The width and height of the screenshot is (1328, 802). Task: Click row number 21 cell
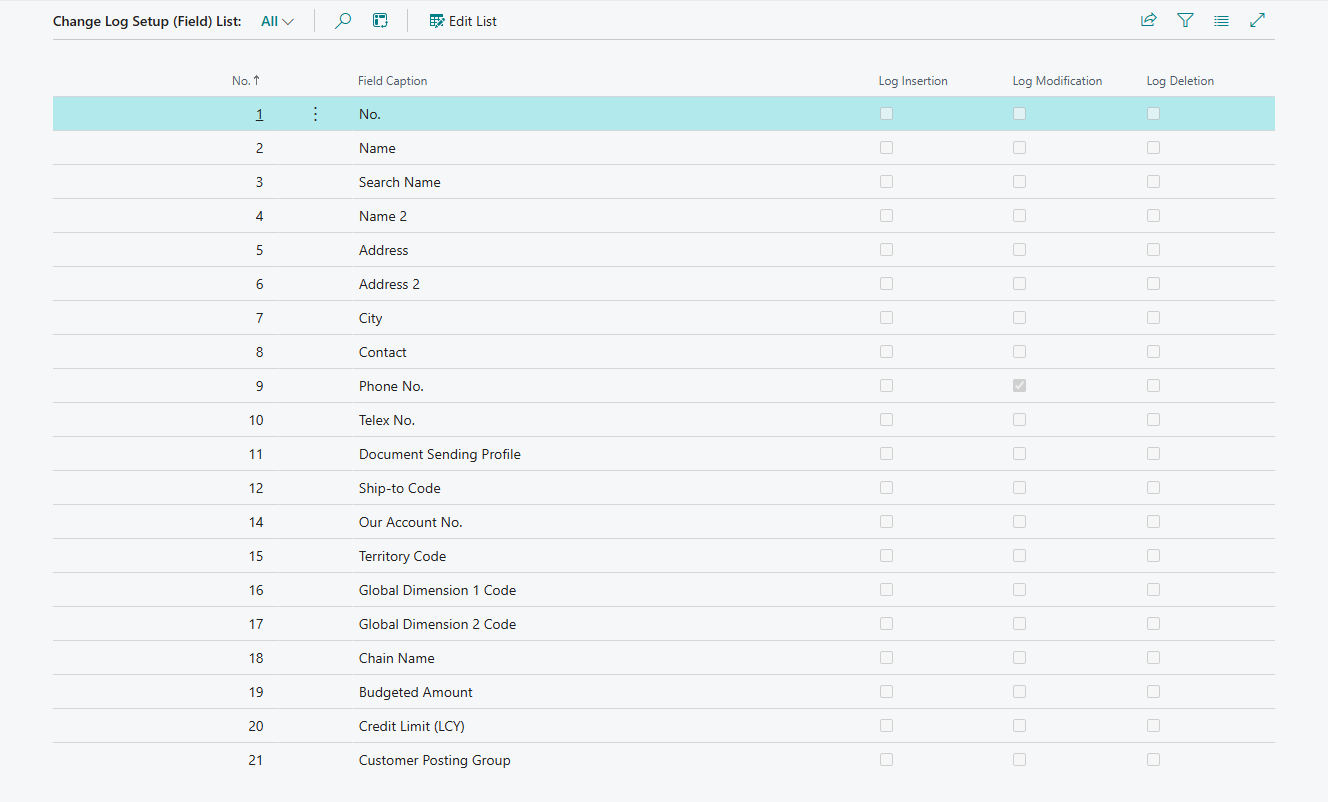(256, 760)
